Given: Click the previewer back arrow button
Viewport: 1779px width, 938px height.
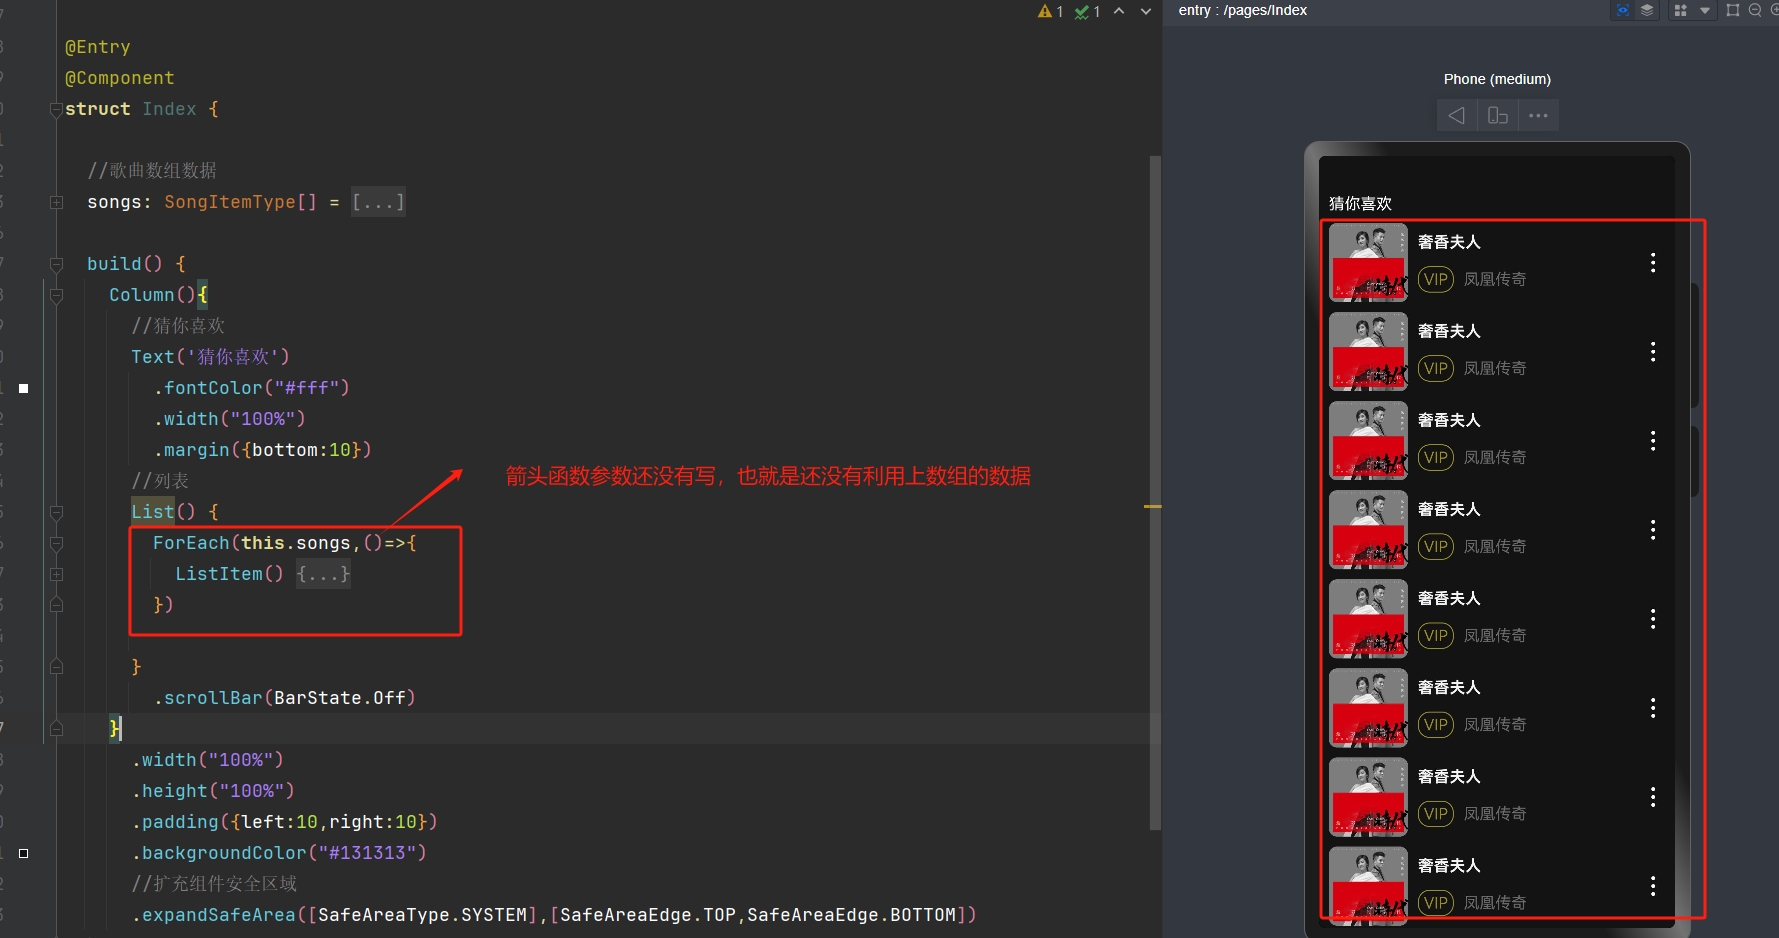Looking at the screenshot, I should 1457,116.
